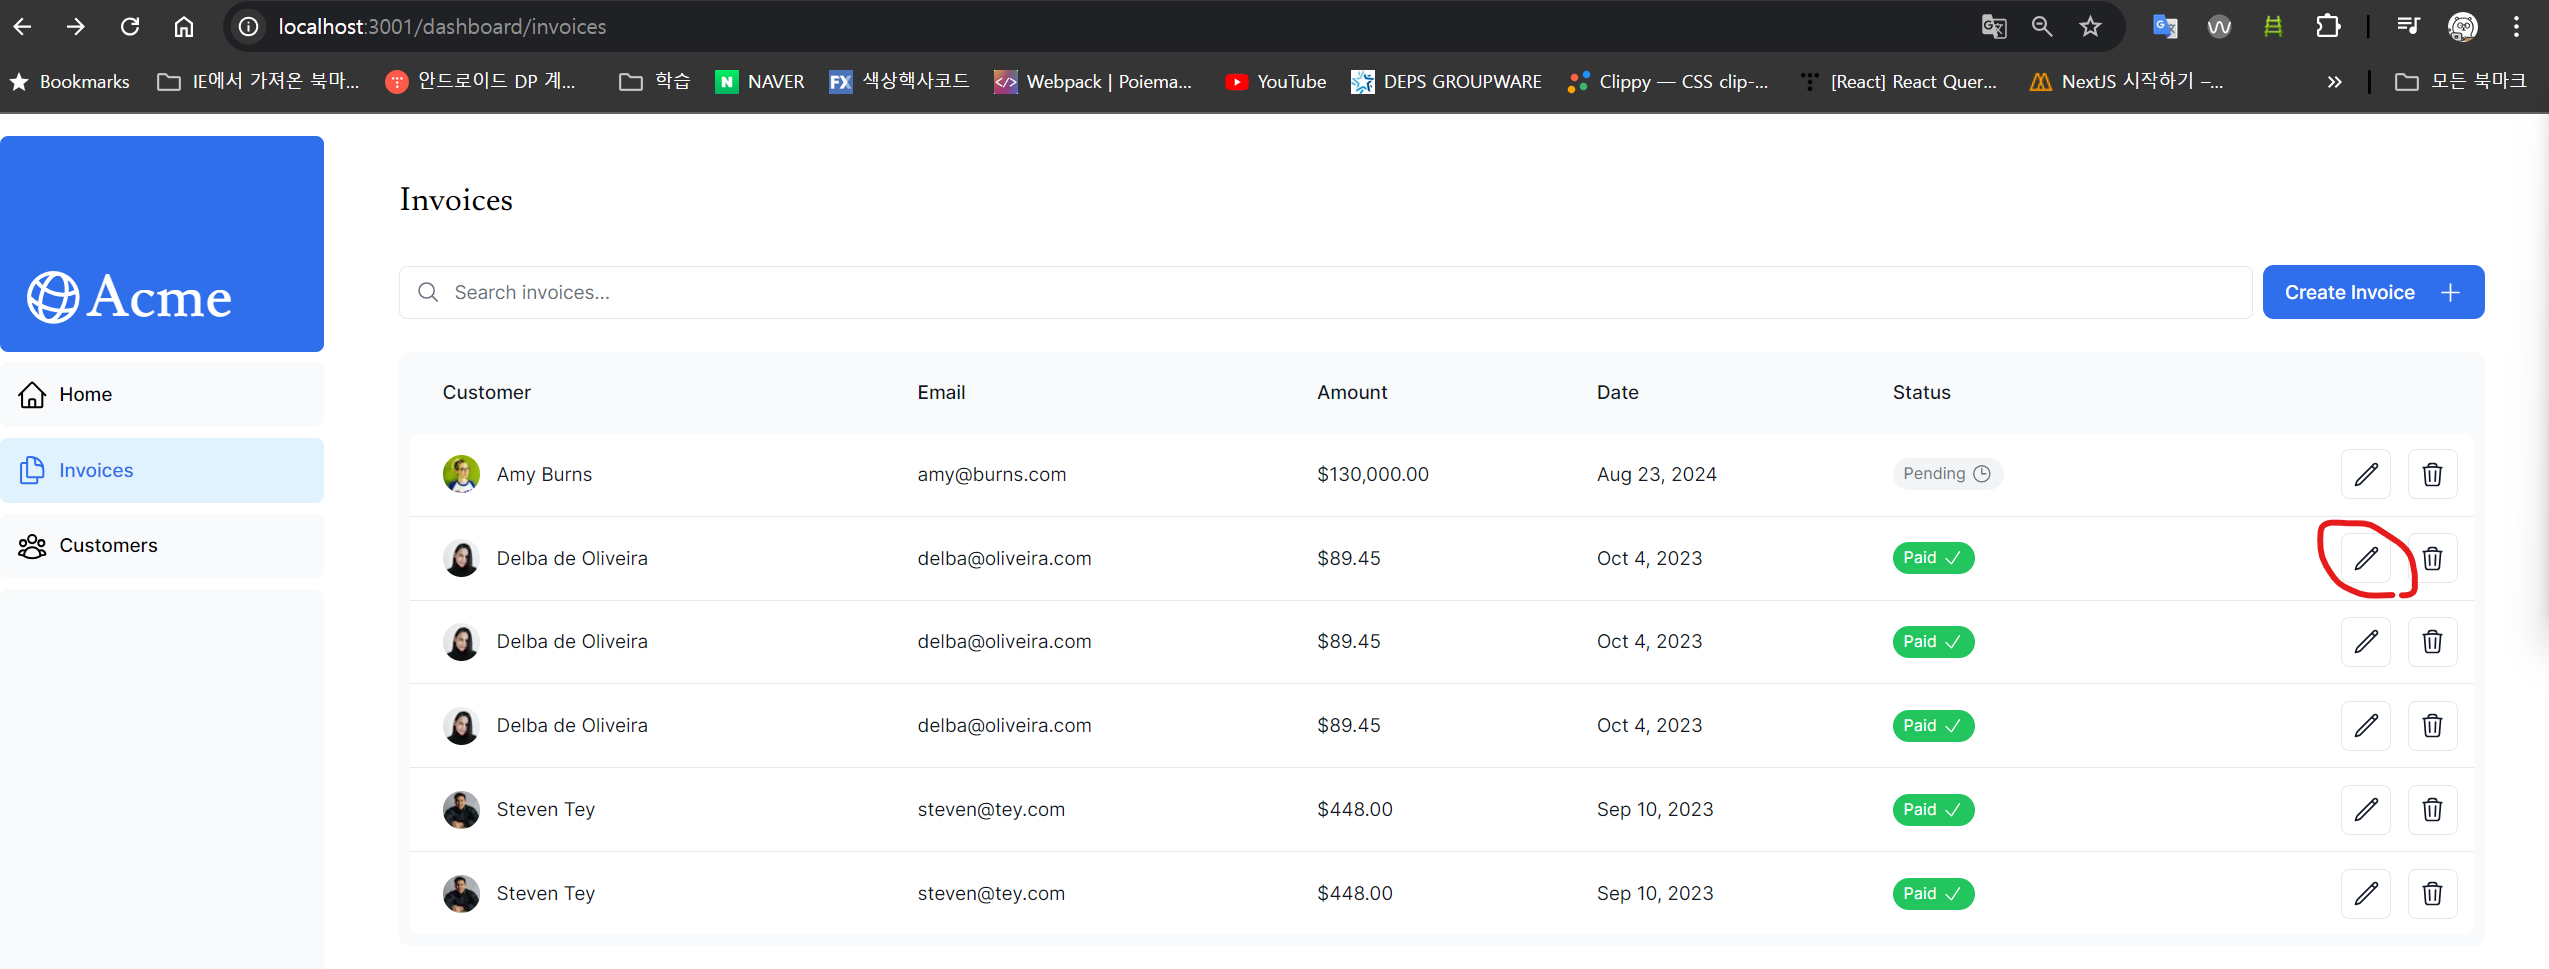This screenshot has width=2549, height=969.
Task: Open the Google Translate icon in address bar
Action: (1993, 27)
